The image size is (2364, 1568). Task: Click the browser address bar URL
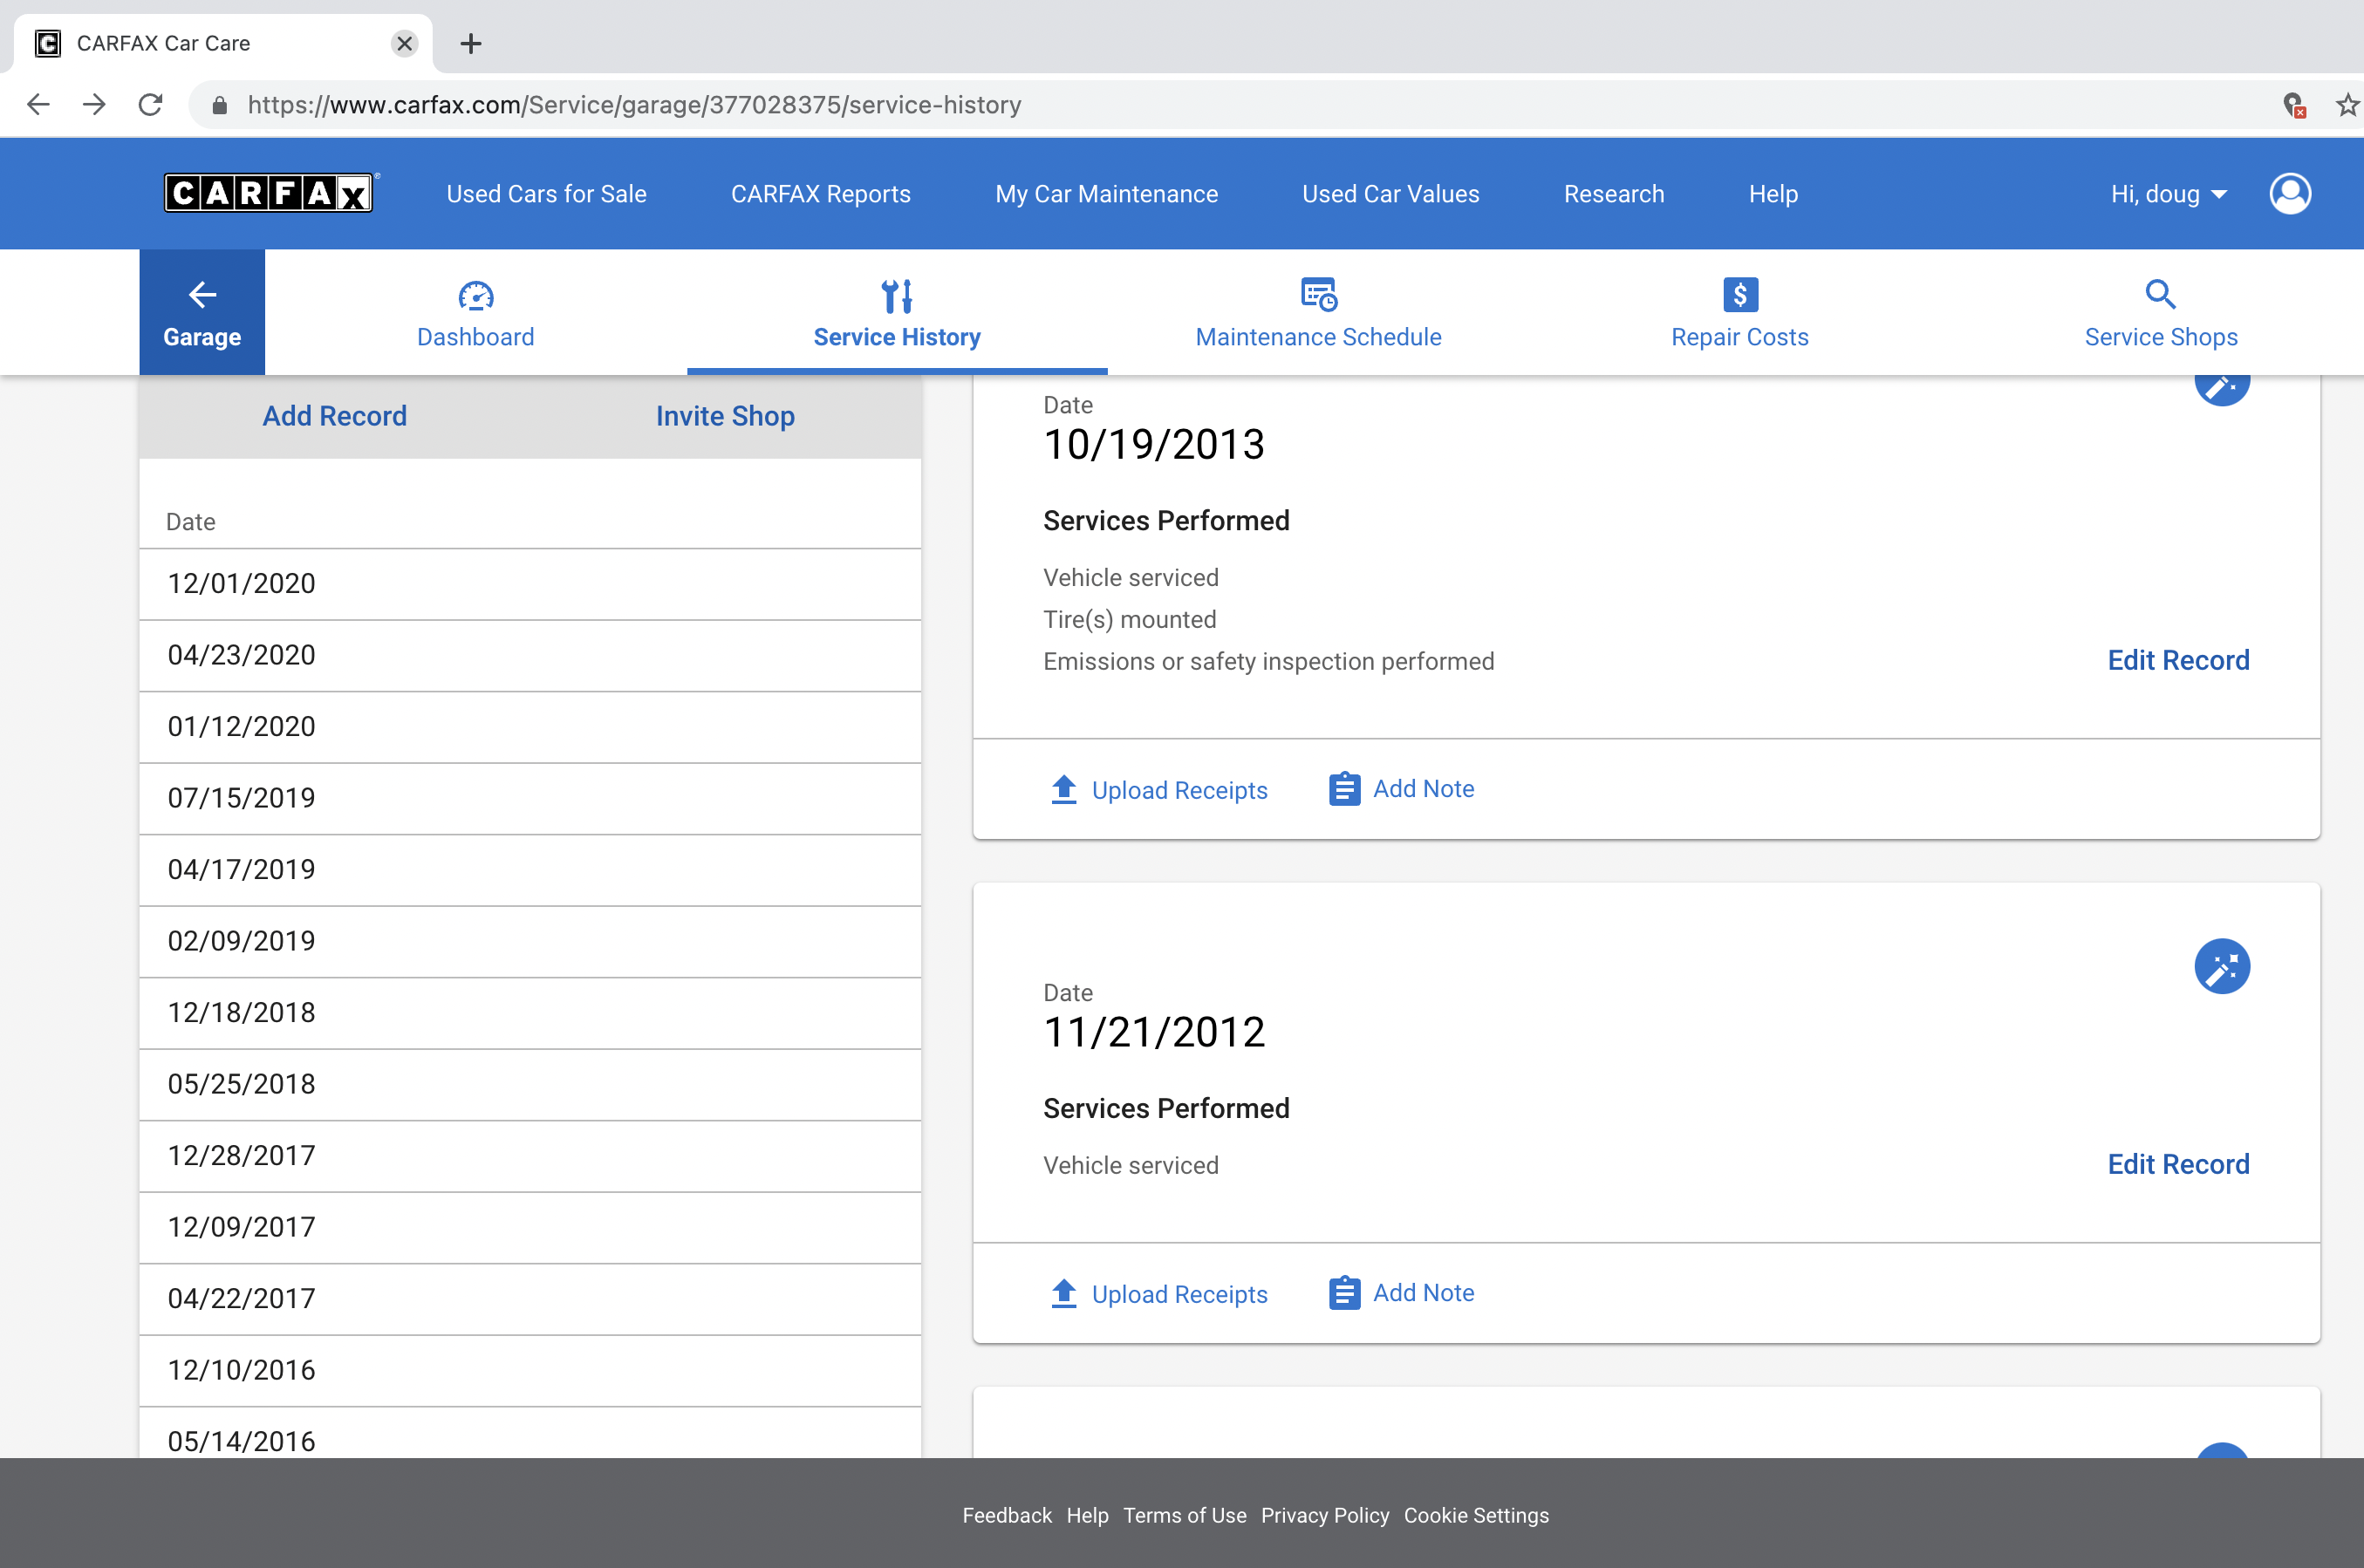[x=634, y=105]
